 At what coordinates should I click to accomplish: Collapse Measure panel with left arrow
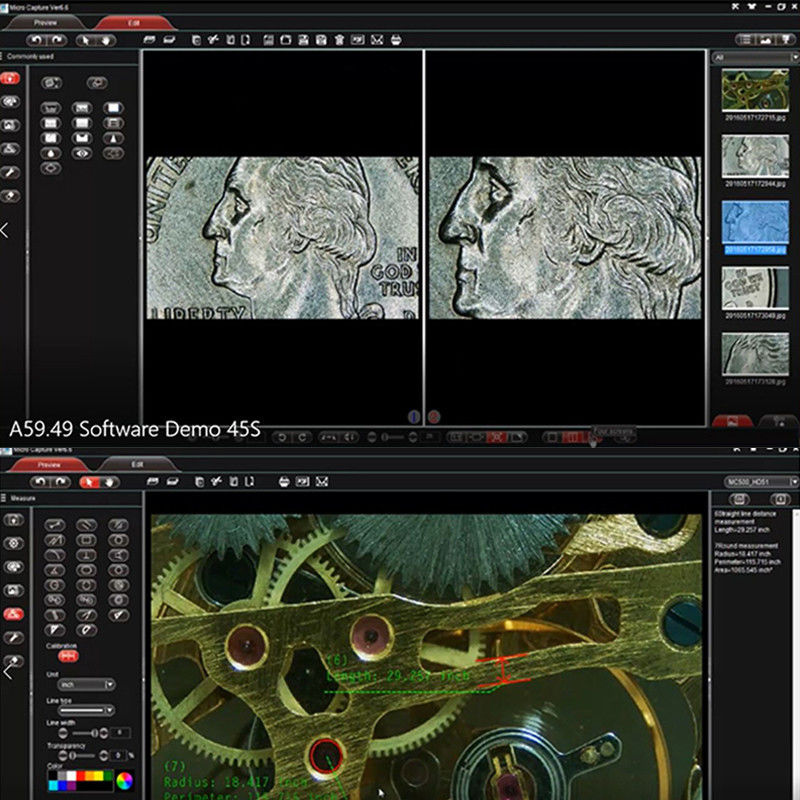[x=7, y=672]
